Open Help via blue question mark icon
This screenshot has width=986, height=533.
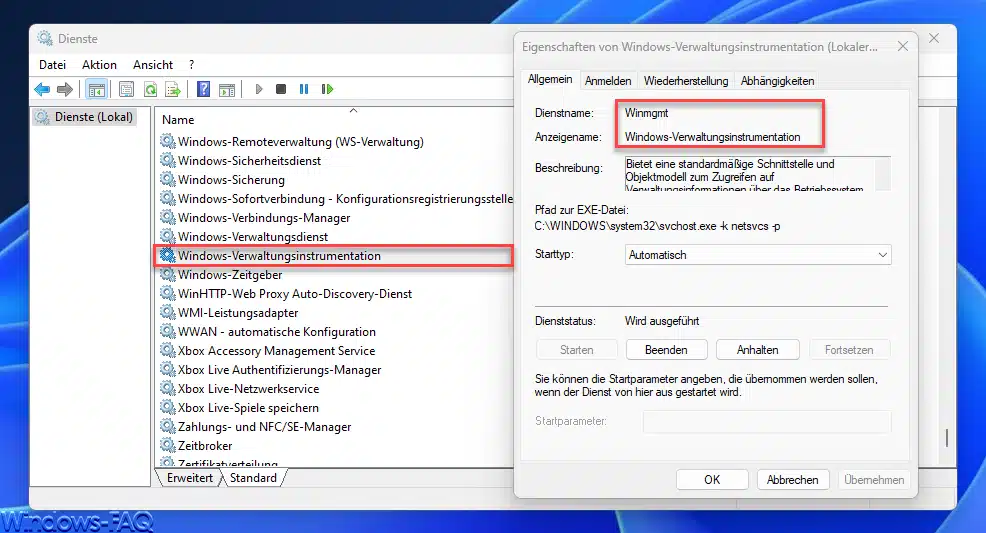click(203, 89)
